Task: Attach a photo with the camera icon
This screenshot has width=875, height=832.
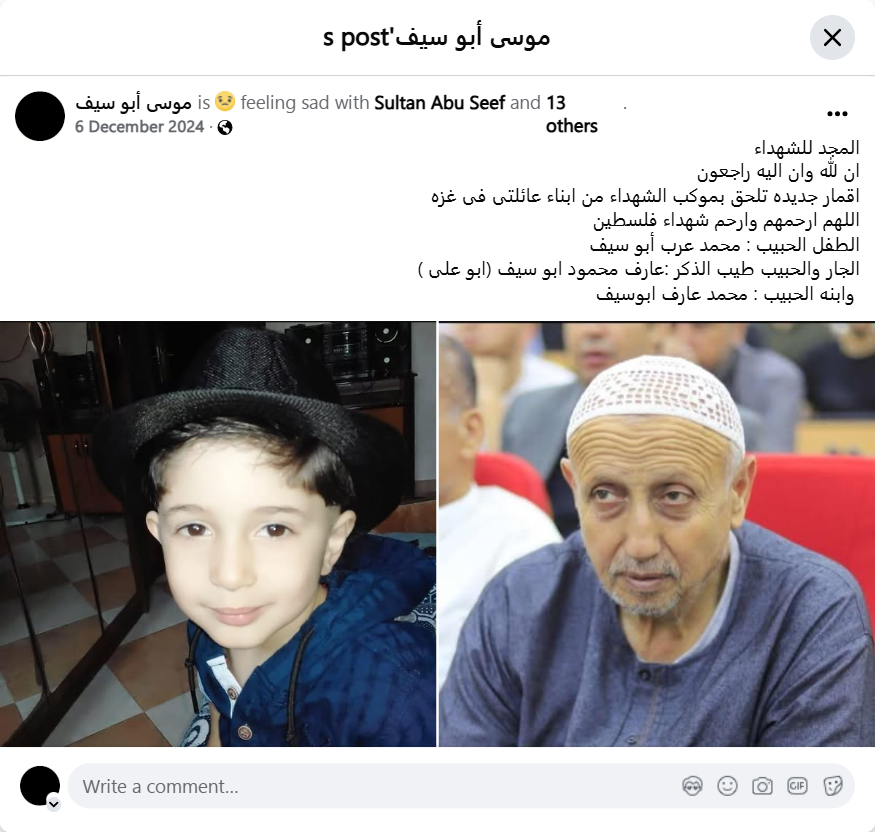Action: pyautogui.click(x=762, y=786)
